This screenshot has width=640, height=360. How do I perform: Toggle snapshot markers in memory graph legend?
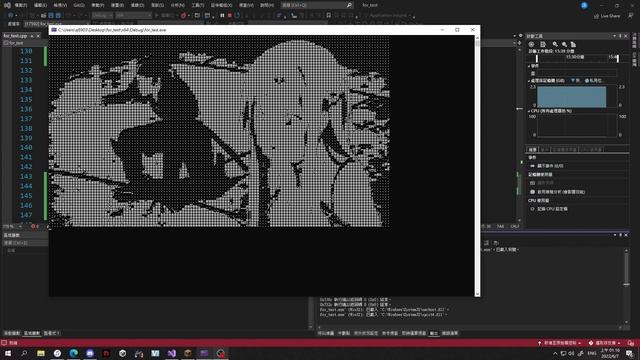pos(575,80)
